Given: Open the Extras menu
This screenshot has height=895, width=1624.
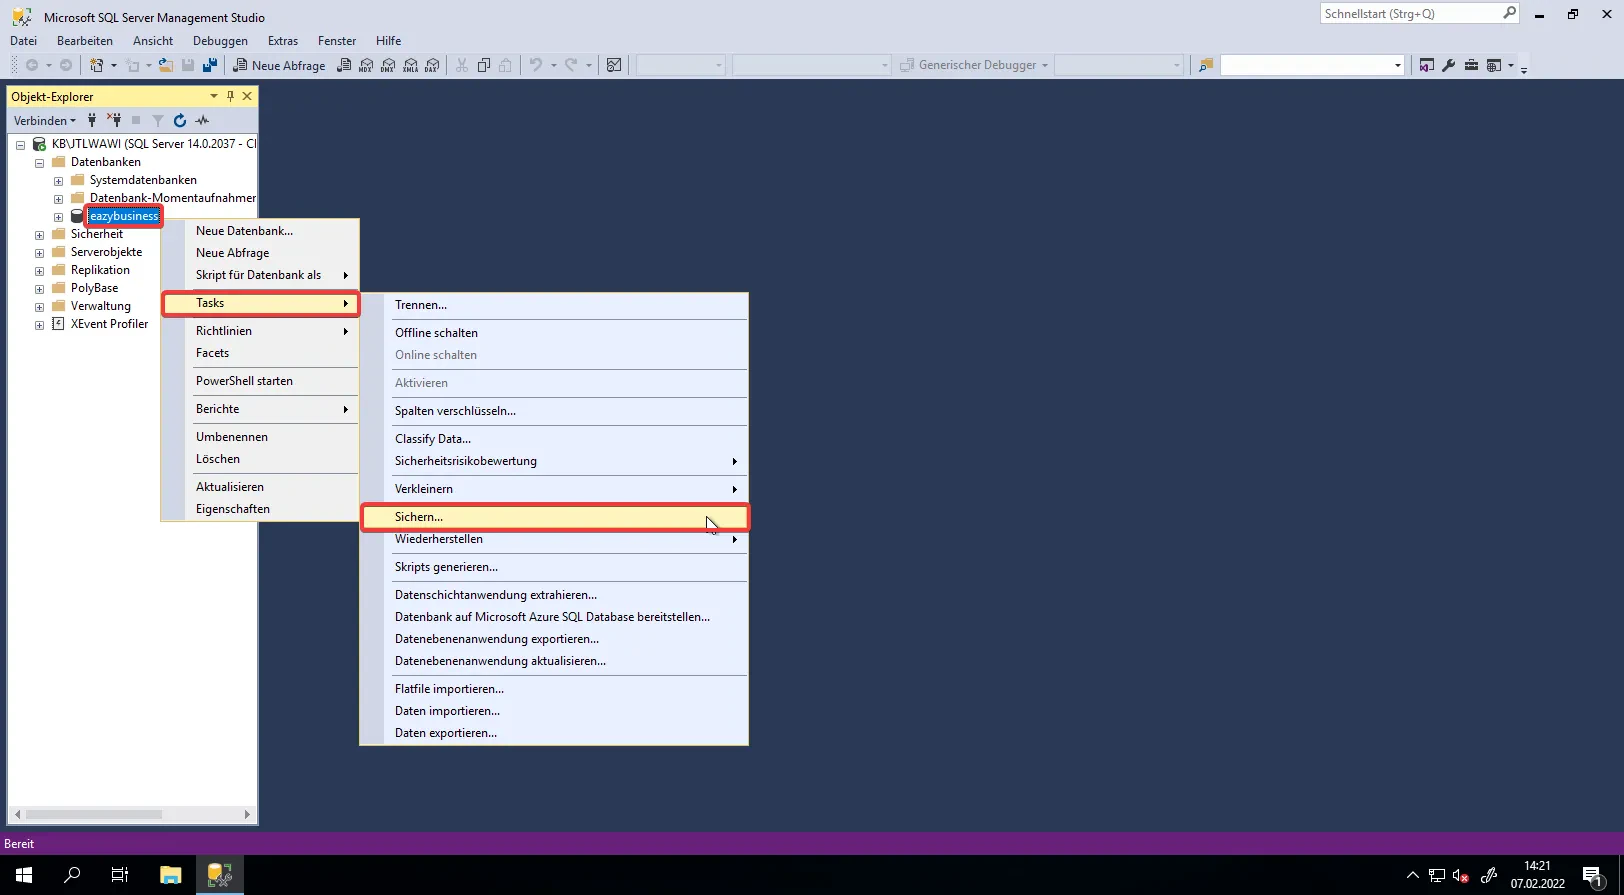Looking at the screenshot, I should 283,41.
